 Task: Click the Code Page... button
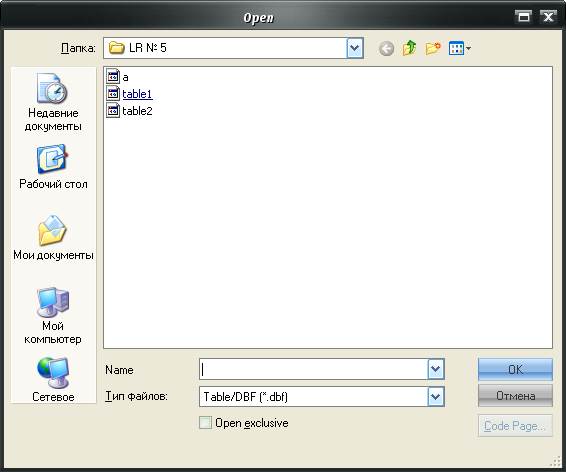515,426
